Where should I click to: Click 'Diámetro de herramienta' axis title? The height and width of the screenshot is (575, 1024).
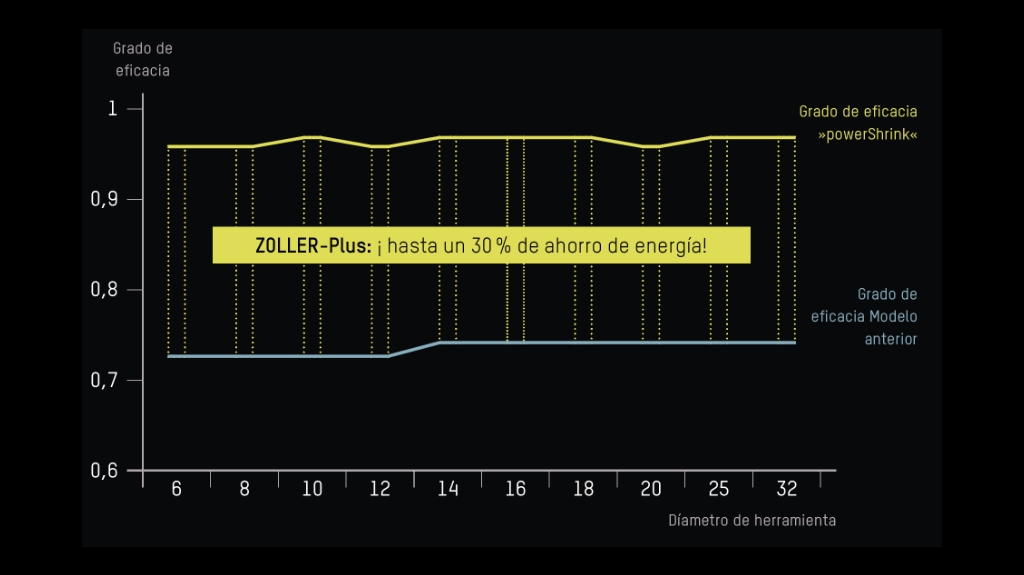[752, 521]
